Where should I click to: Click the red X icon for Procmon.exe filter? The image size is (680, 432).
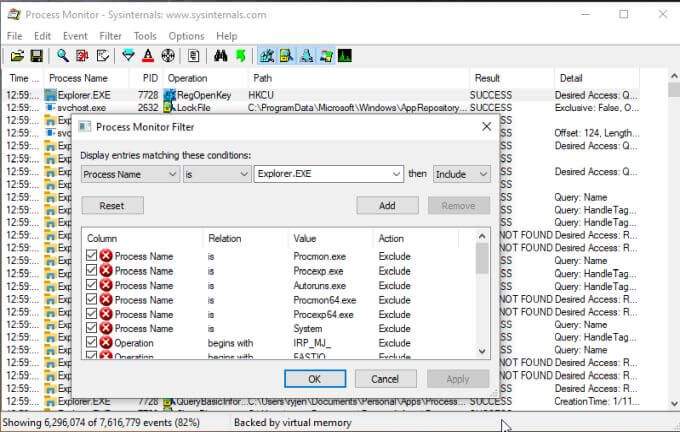point(106,256)
